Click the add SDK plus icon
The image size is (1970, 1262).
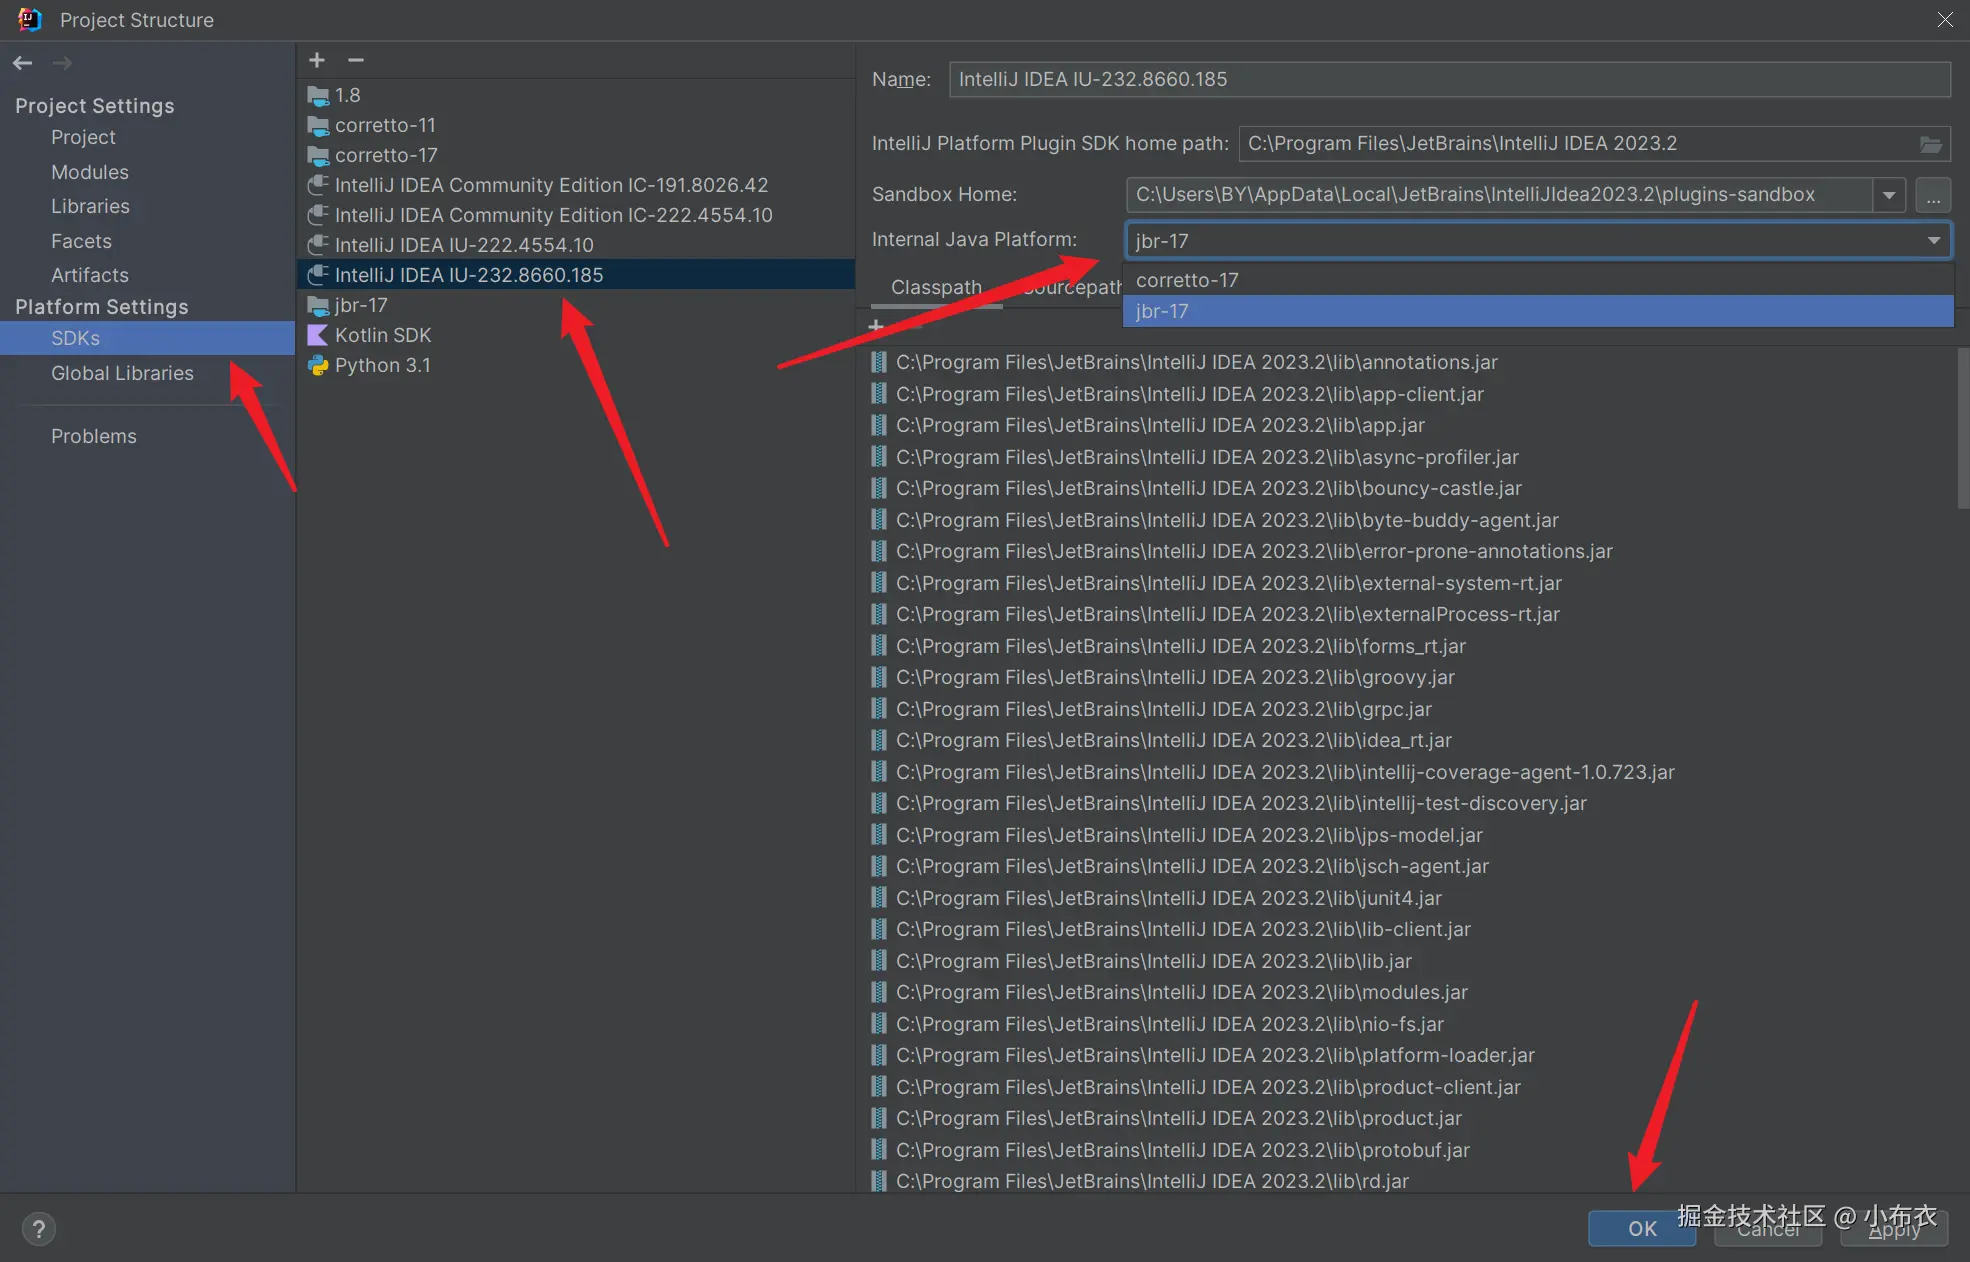pyautogui.click(x=317, y=60)
